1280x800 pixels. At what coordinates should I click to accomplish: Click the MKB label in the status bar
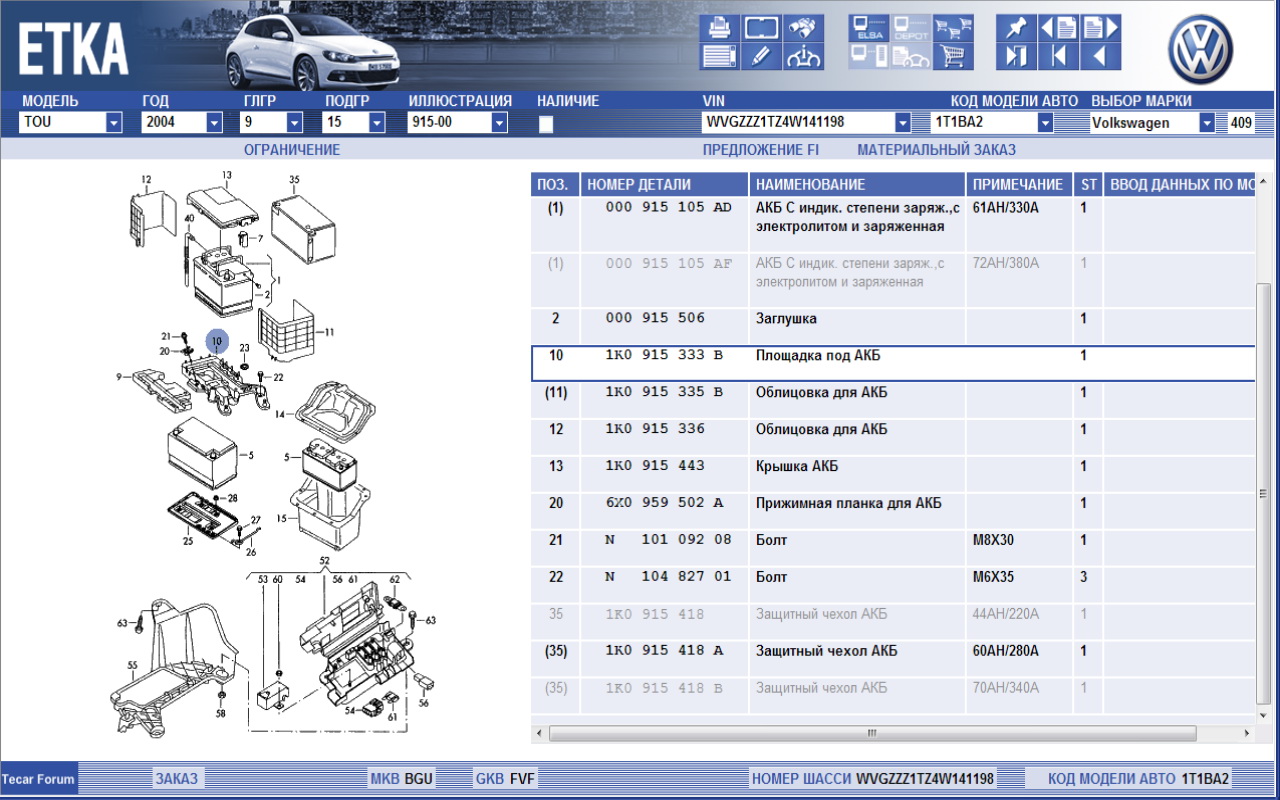385,779
